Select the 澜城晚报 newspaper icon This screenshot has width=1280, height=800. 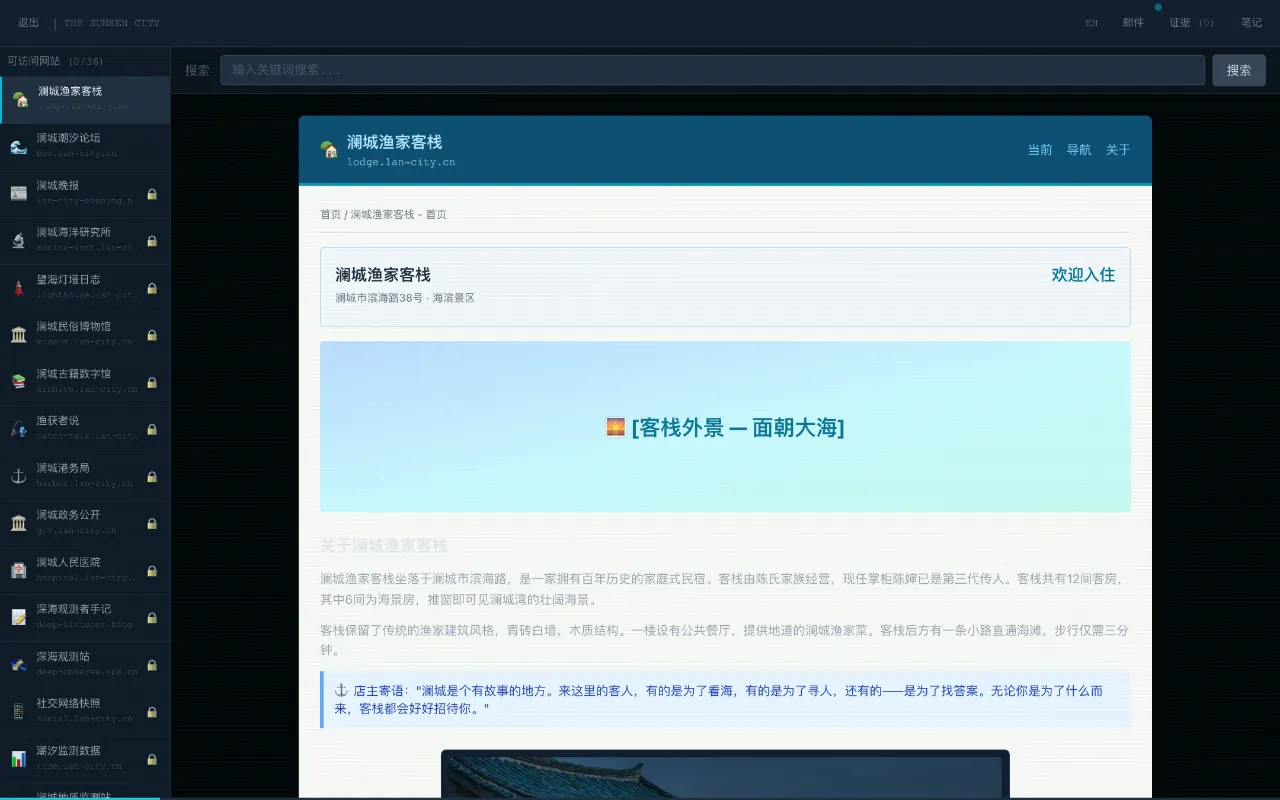[18, 193]
